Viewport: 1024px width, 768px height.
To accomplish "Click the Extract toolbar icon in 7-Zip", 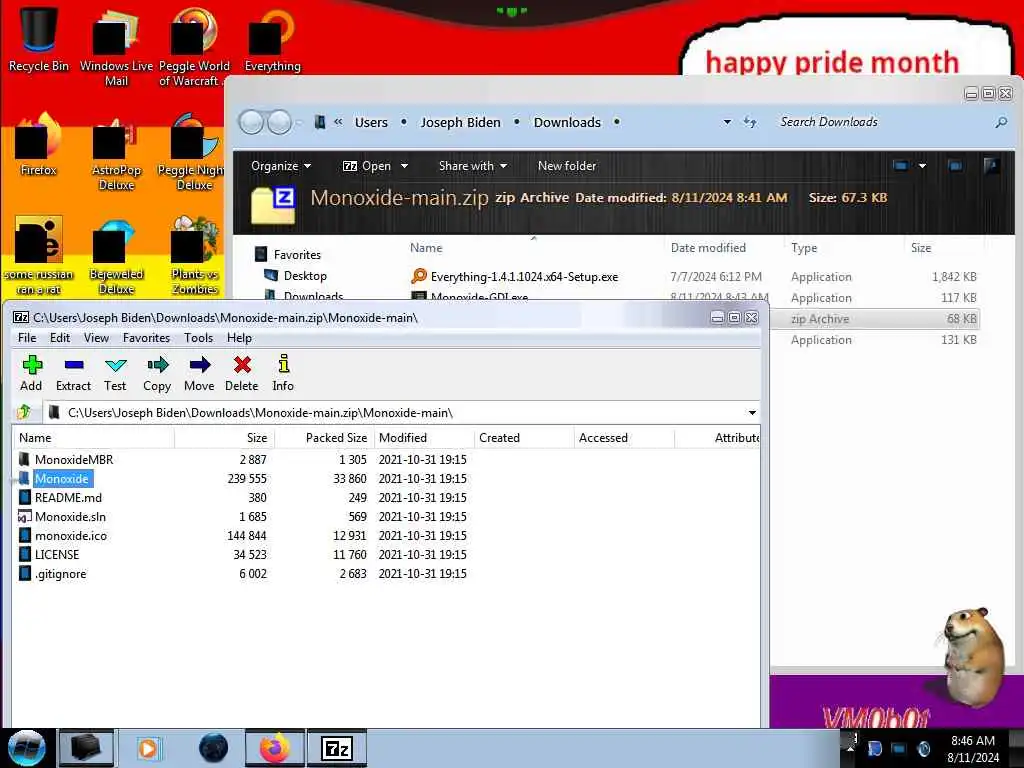I will coord(73,373).
